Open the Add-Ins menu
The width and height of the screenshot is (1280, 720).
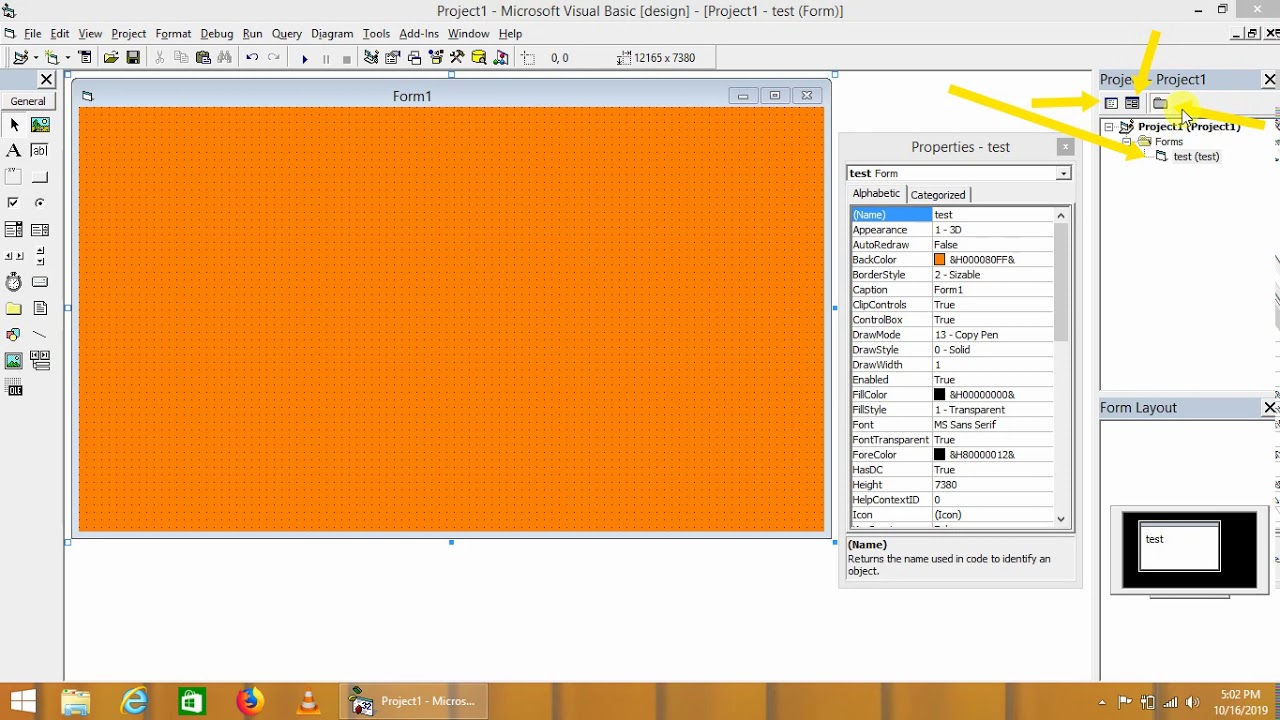click(x=419, y=34)
